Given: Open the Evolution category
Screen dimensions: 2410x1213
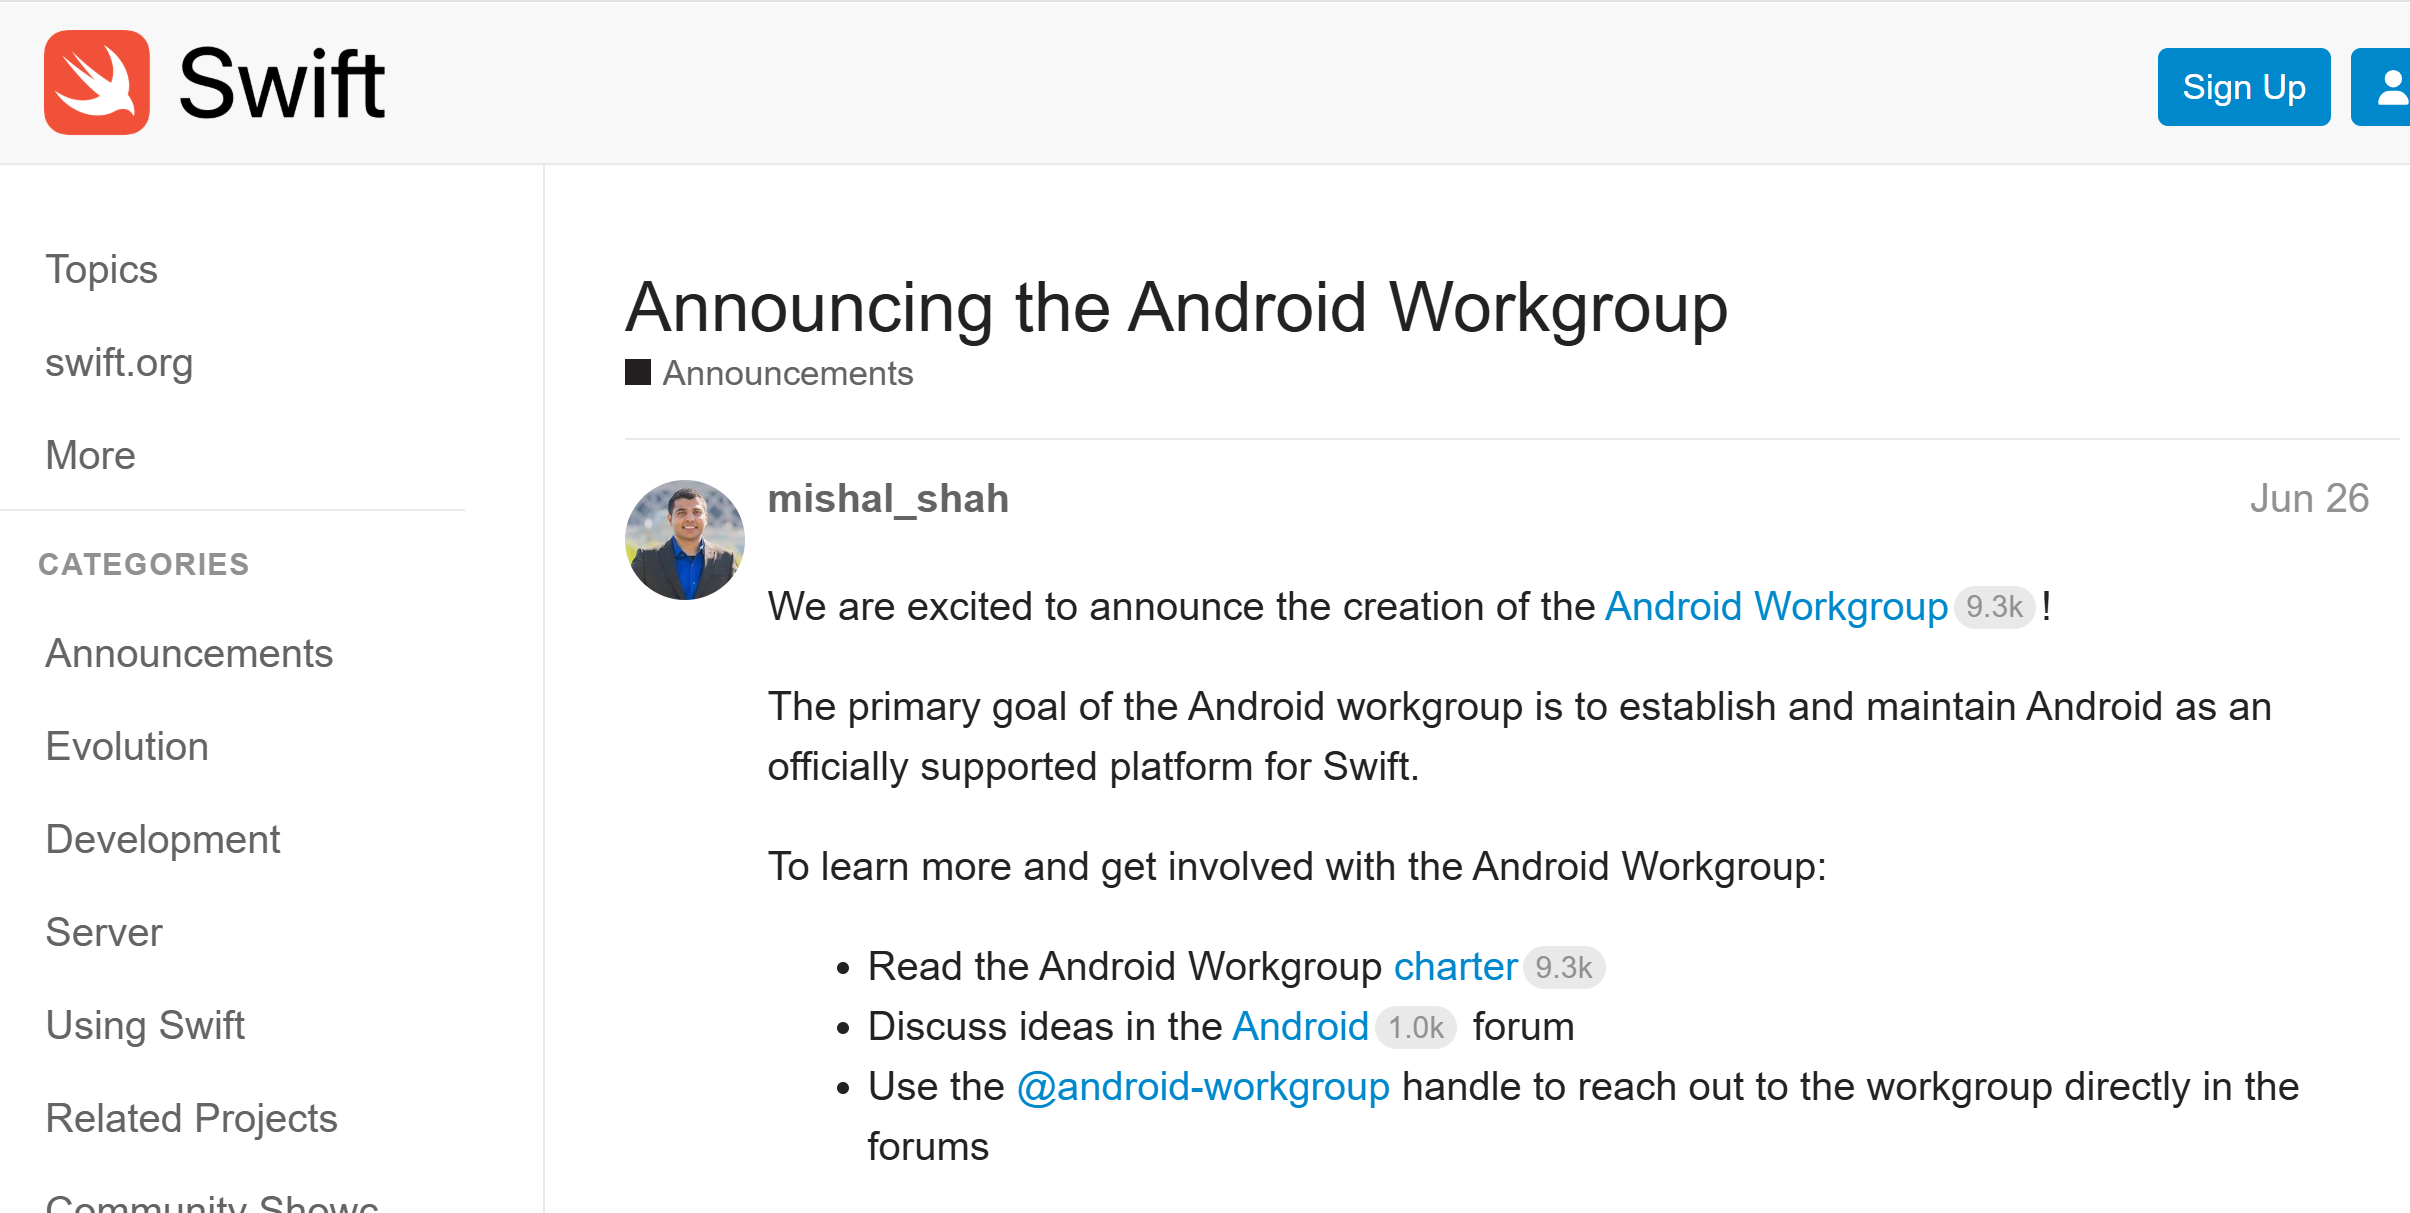Looking at the screenshot, I should 127,747.
